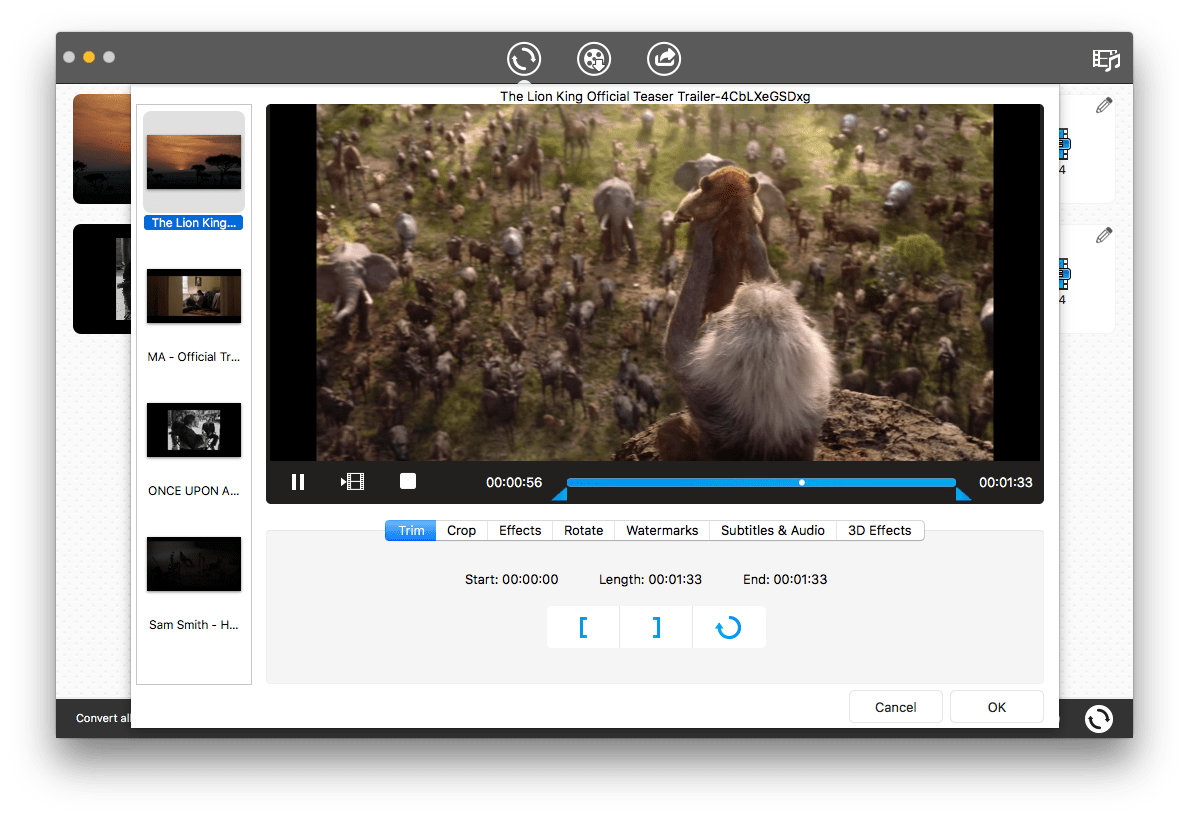Stop the video playback
The width and height of the screenshot is (1189, 818).
(x=408, y=481)
